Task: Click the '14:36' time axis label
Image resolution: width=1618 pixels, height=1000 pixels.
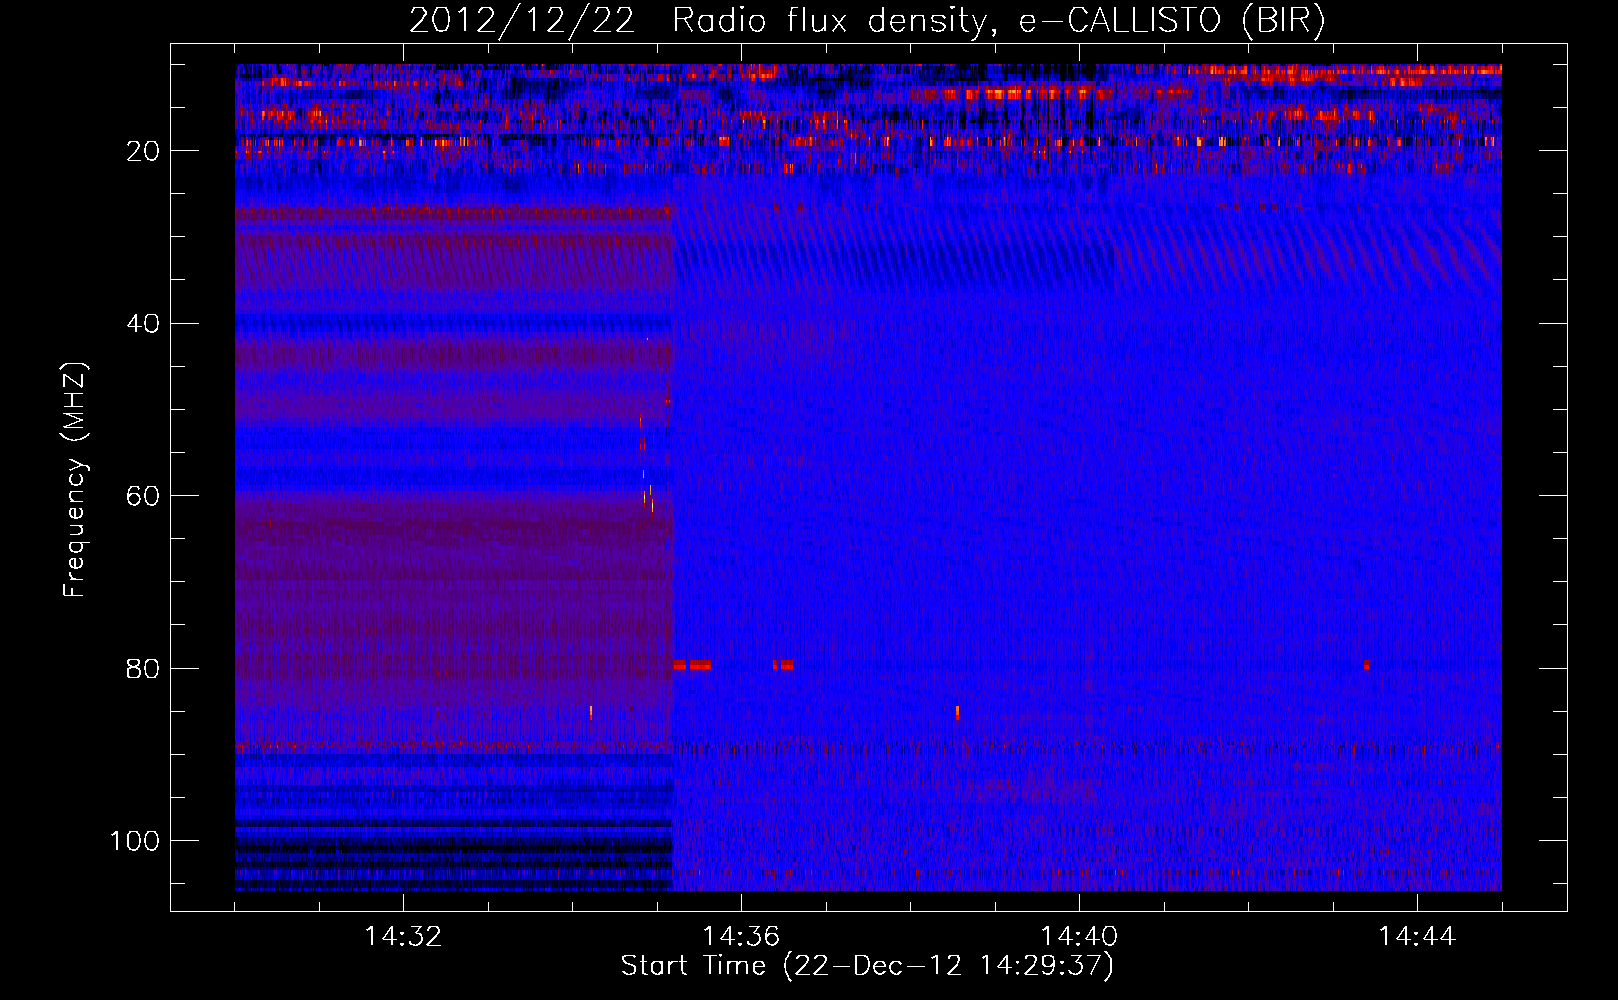Action: [741, 937]
